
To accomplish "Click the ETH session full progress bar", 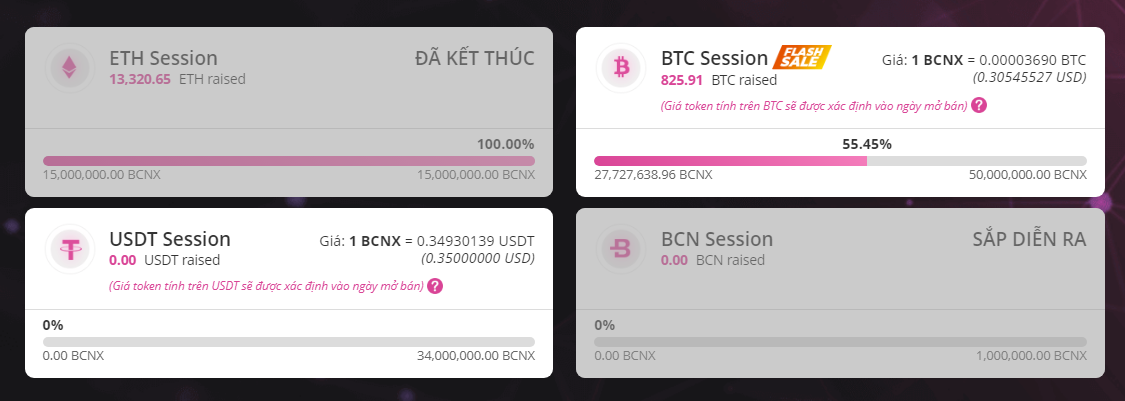I will [288, 161].
